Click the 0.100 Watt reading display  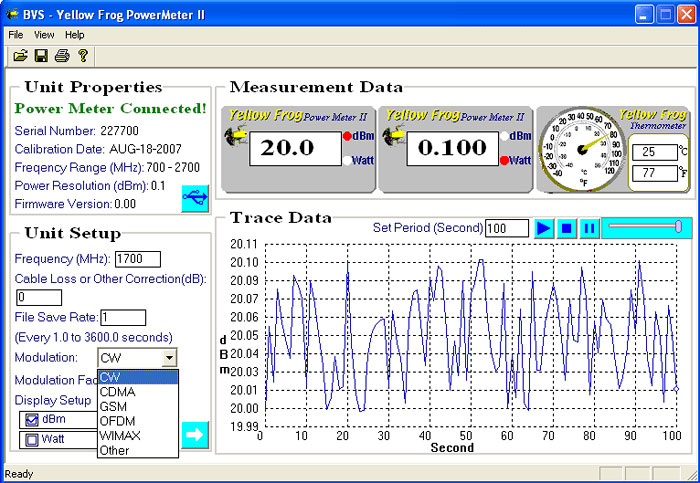pos(452,148)
